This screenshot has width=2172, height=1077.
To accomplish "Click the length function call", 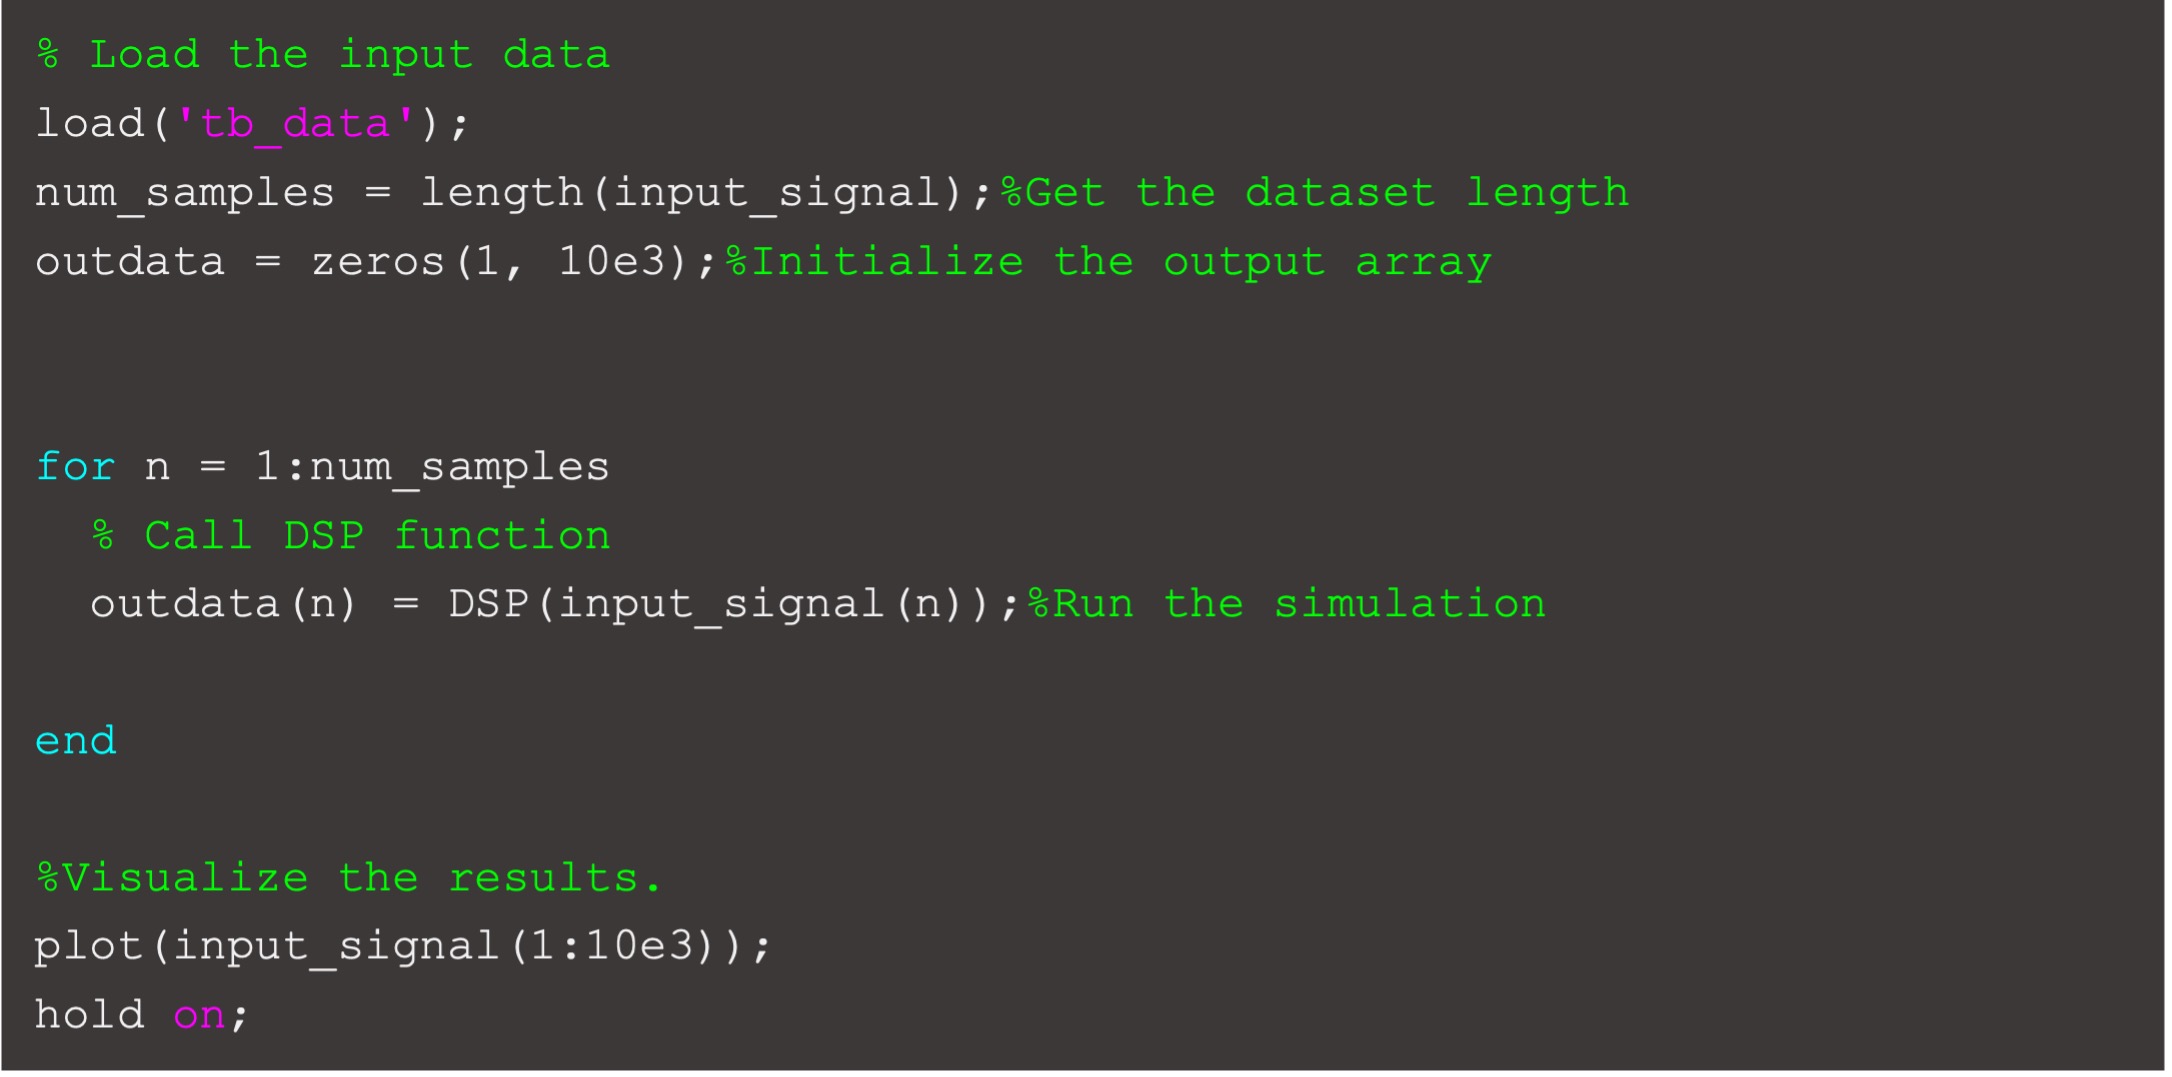I will coord(501,193).
